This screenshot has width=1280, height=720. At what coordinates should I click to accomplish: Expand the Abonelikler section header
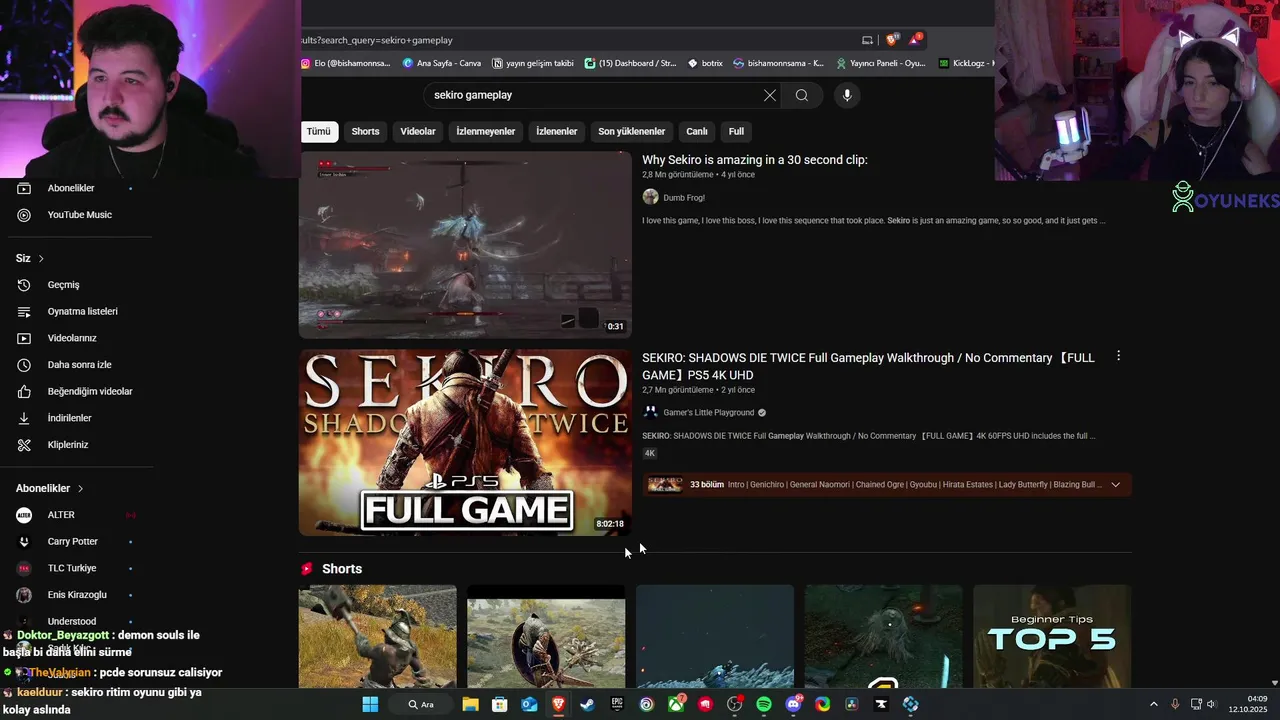(50, 488)
